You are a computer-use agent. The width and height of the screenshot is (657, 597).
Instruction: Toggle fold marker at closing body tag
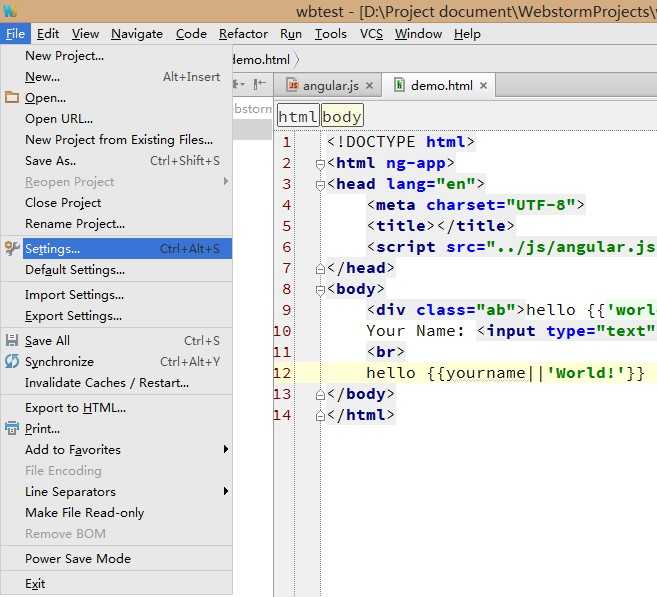point(320,395)
